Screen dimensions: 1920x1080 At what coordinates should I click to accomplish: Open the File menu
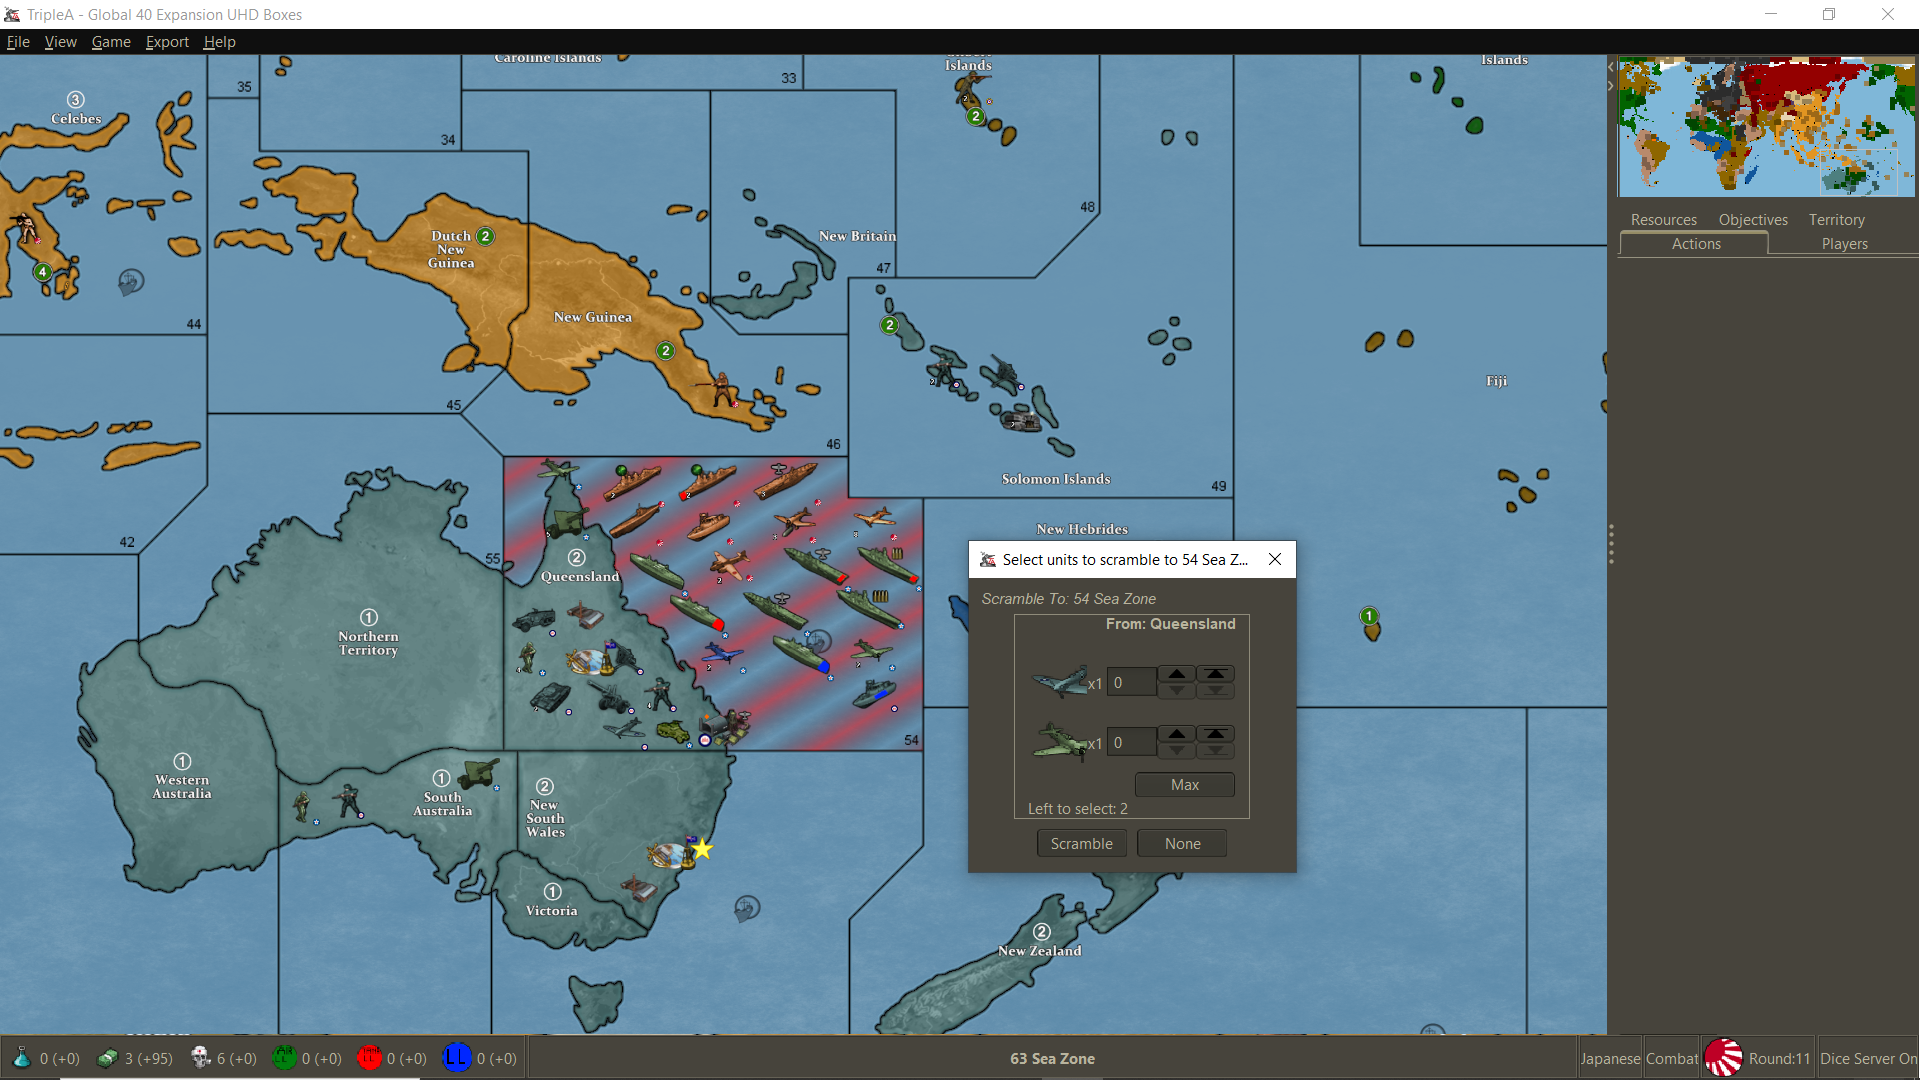18,42
